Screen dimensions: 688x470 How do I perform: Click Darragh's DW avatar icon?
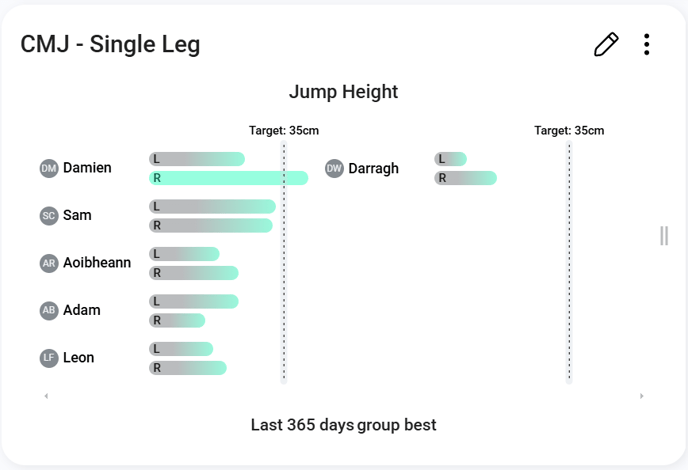[334, 168]
